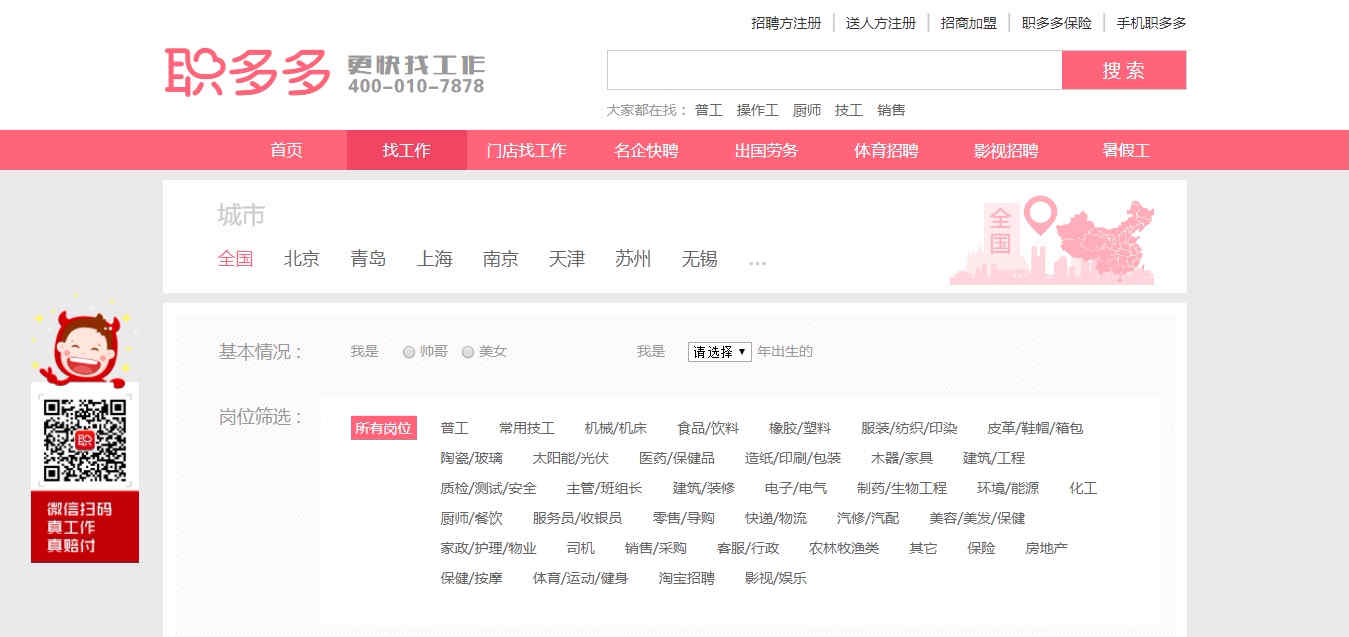Open the 请选择 birth year dropdown
This screenshot has width=1349, height=637.
(718, 351)
